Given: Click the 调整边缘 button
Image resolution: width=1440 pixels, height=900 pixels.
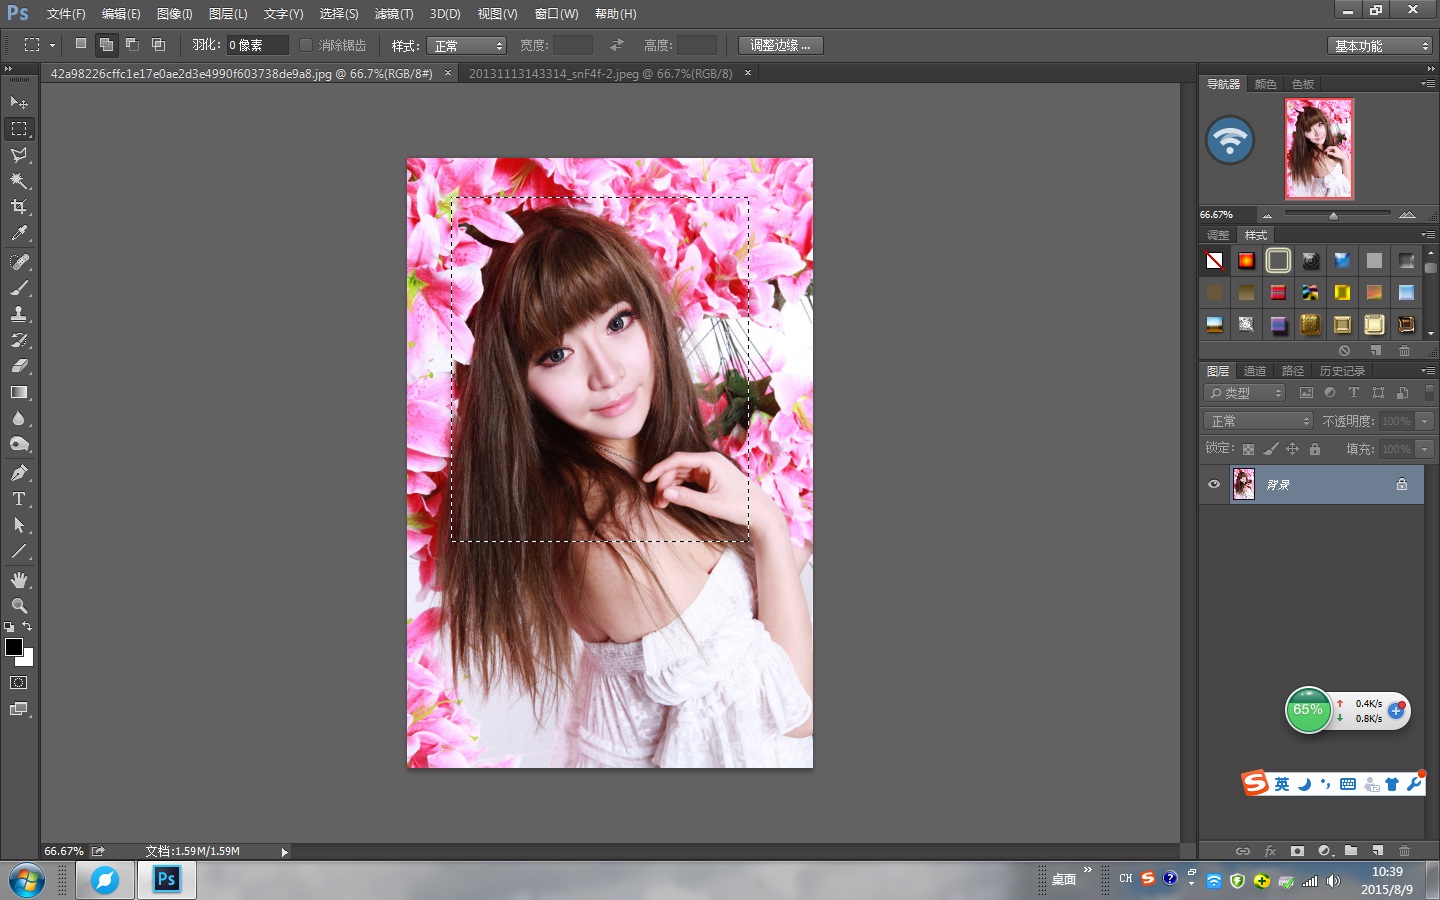Looking at the screenshot, I should coord(780,45).
